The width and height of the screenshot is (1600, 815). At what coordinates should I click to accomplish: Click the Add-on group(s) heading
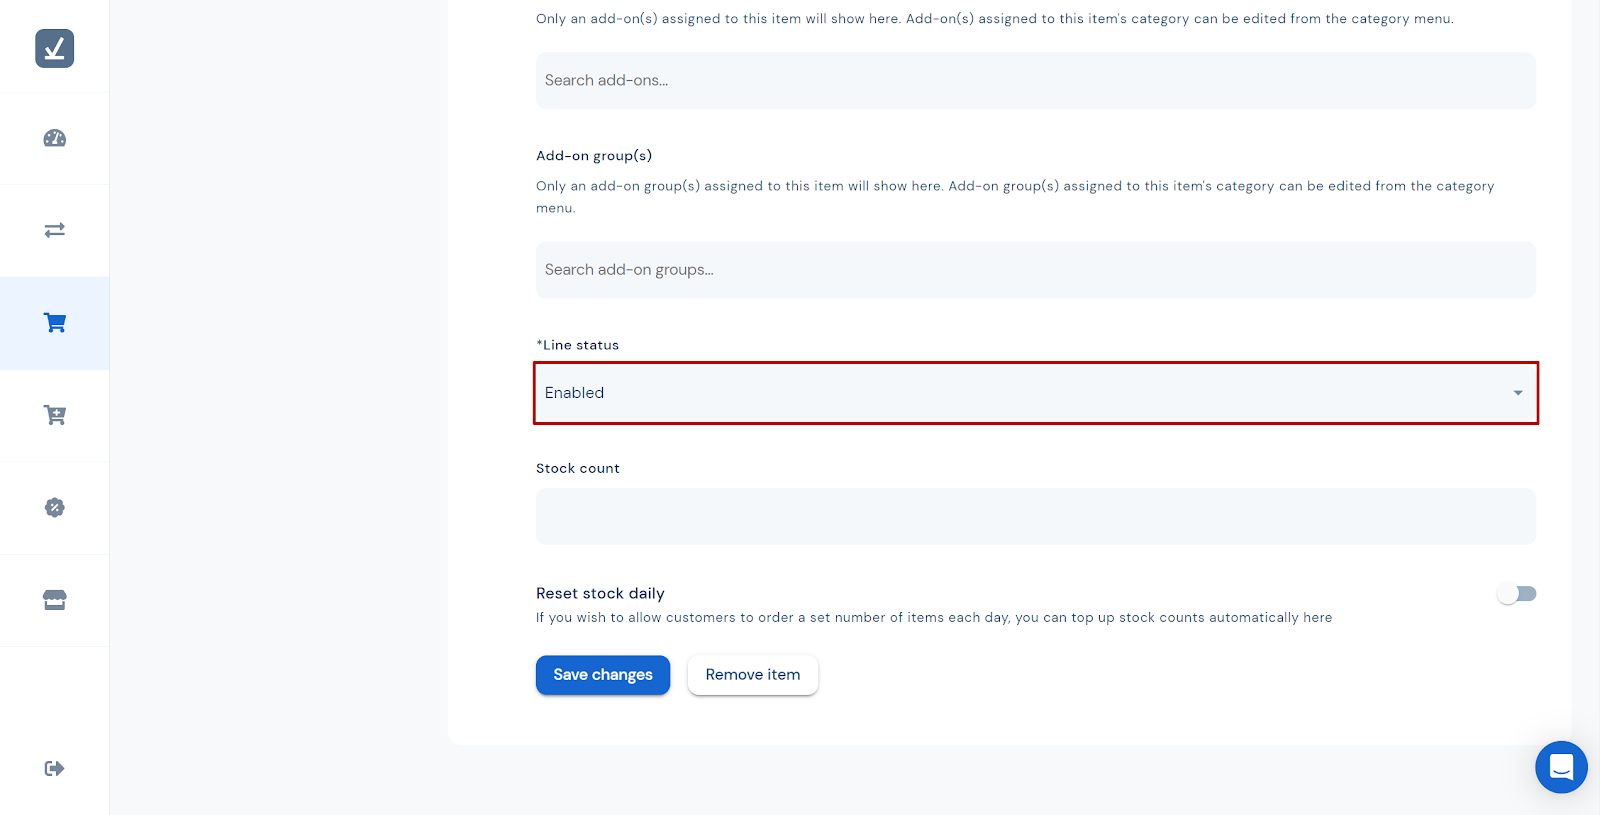pos(594,156)
